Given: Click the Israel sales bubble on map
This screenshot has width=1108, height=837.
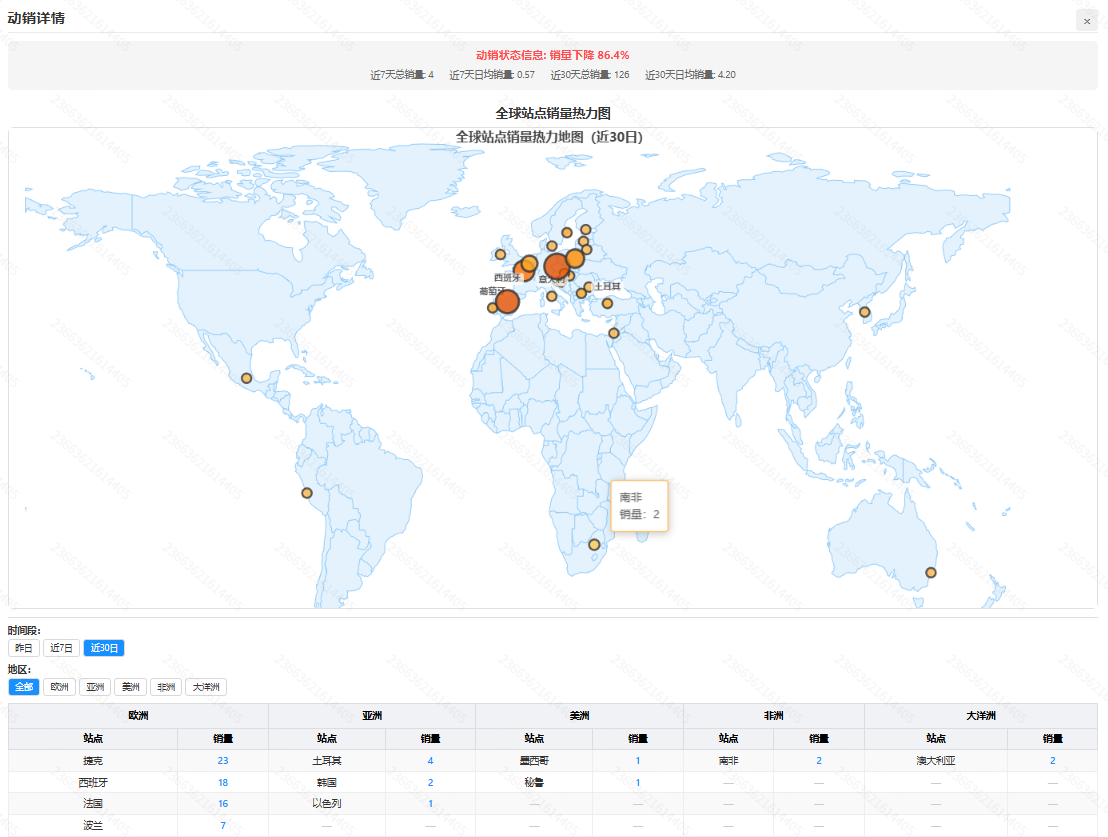Looking at the screenshot, I should 614,333.
